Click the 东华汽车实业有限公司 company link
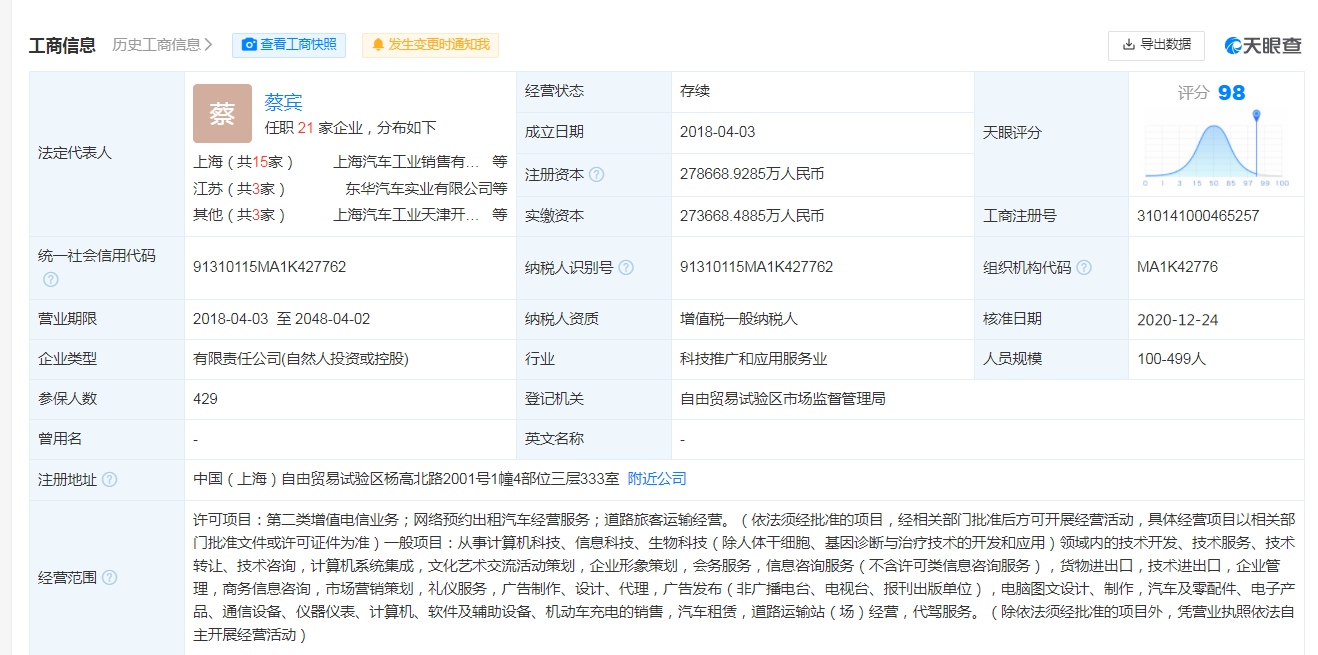 pyautogui.click(x=418, y=188)
